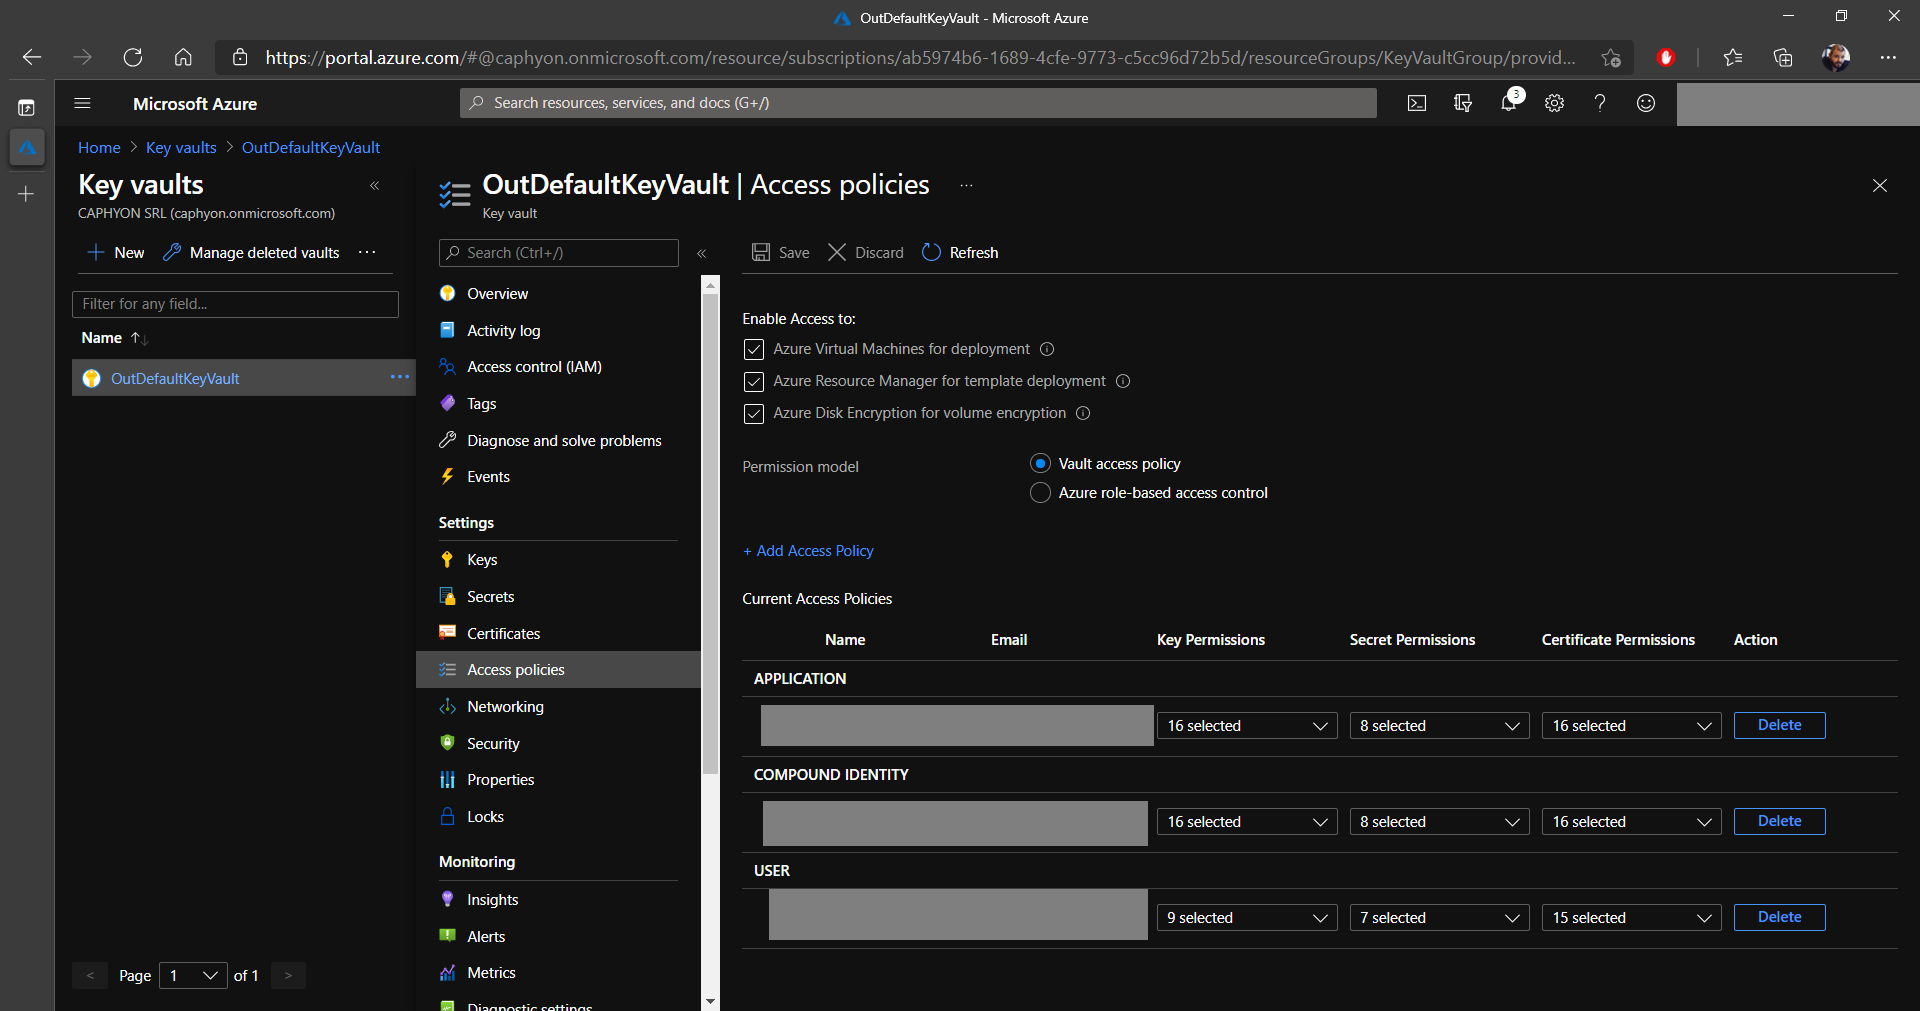Open ellipsis next to Access policies title
Screen dimensions: 1920x1011
(966, 185)
